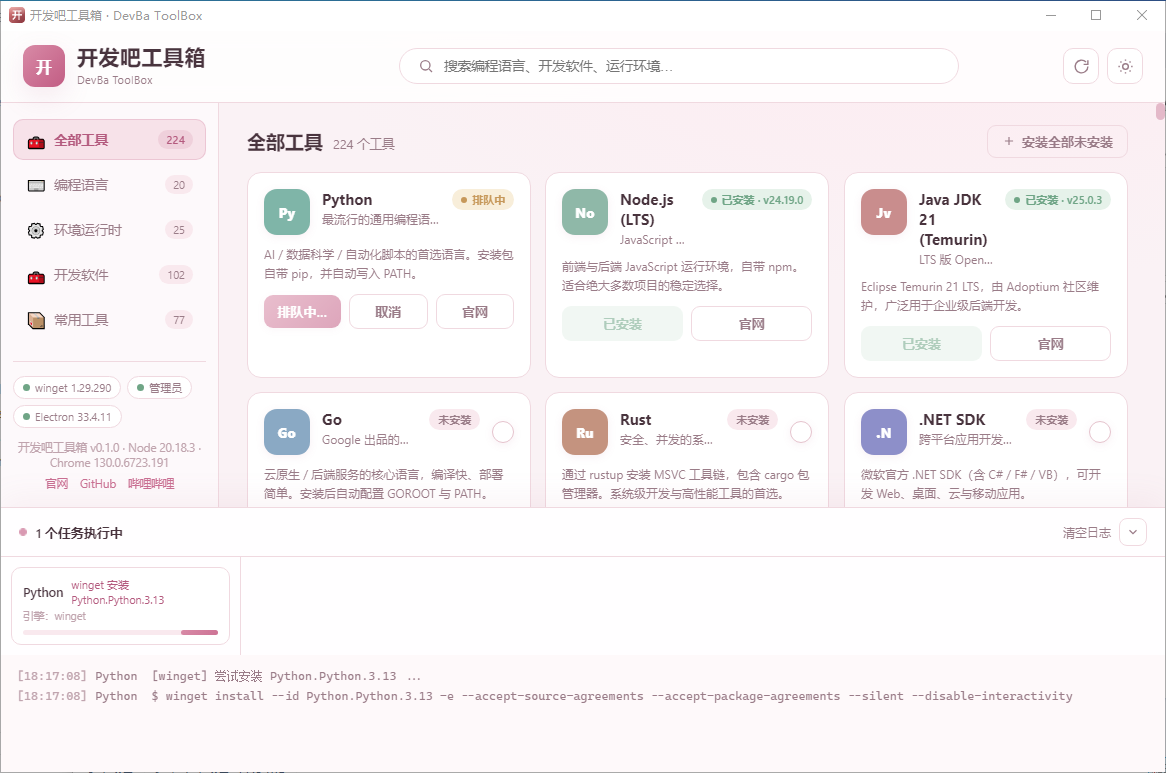The width and height of the screenshot is (1166, 773).
Task: Click the Python task progress bar
Action: (120, 633)
